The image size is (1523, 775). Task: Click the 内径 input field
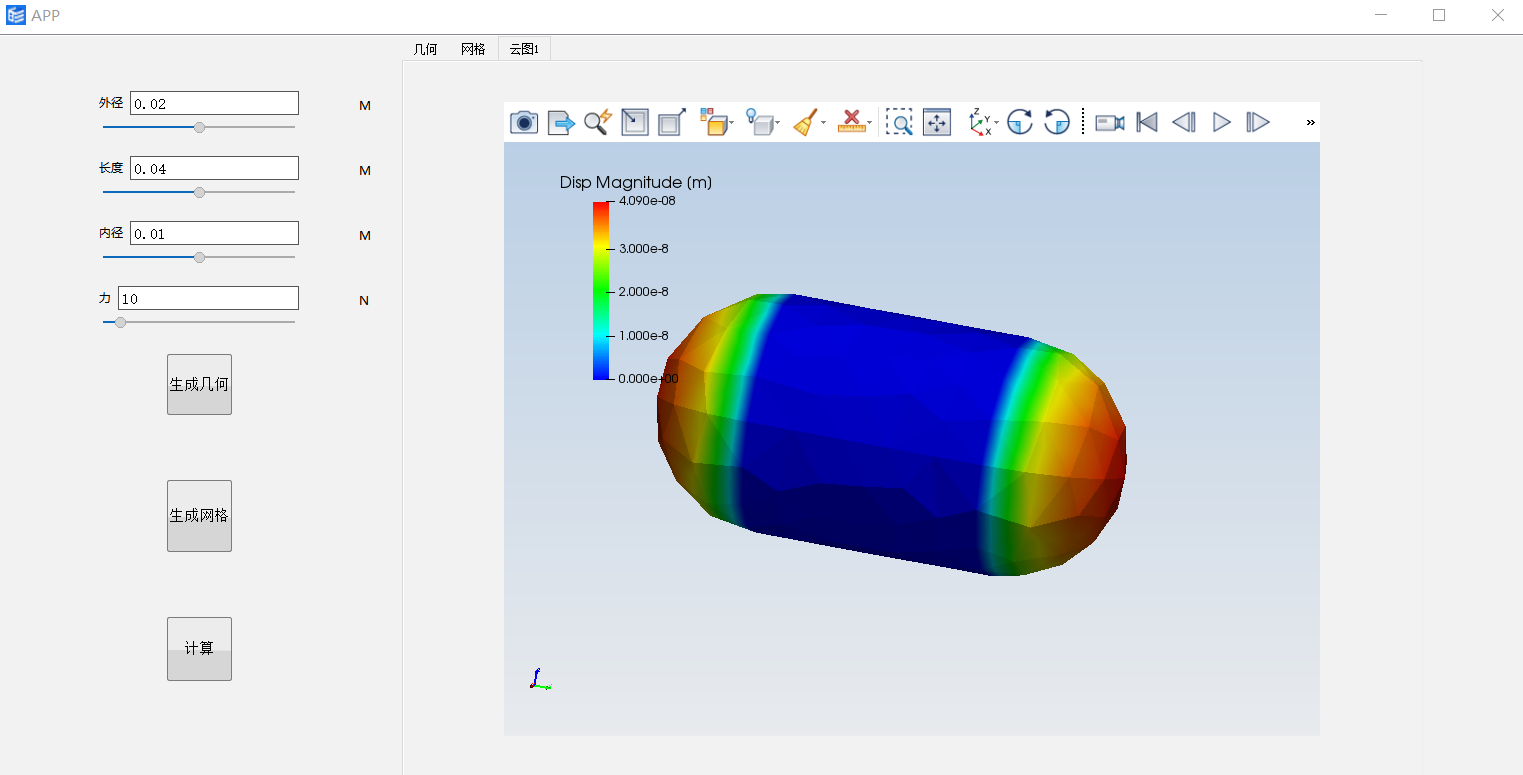[214, 233]
